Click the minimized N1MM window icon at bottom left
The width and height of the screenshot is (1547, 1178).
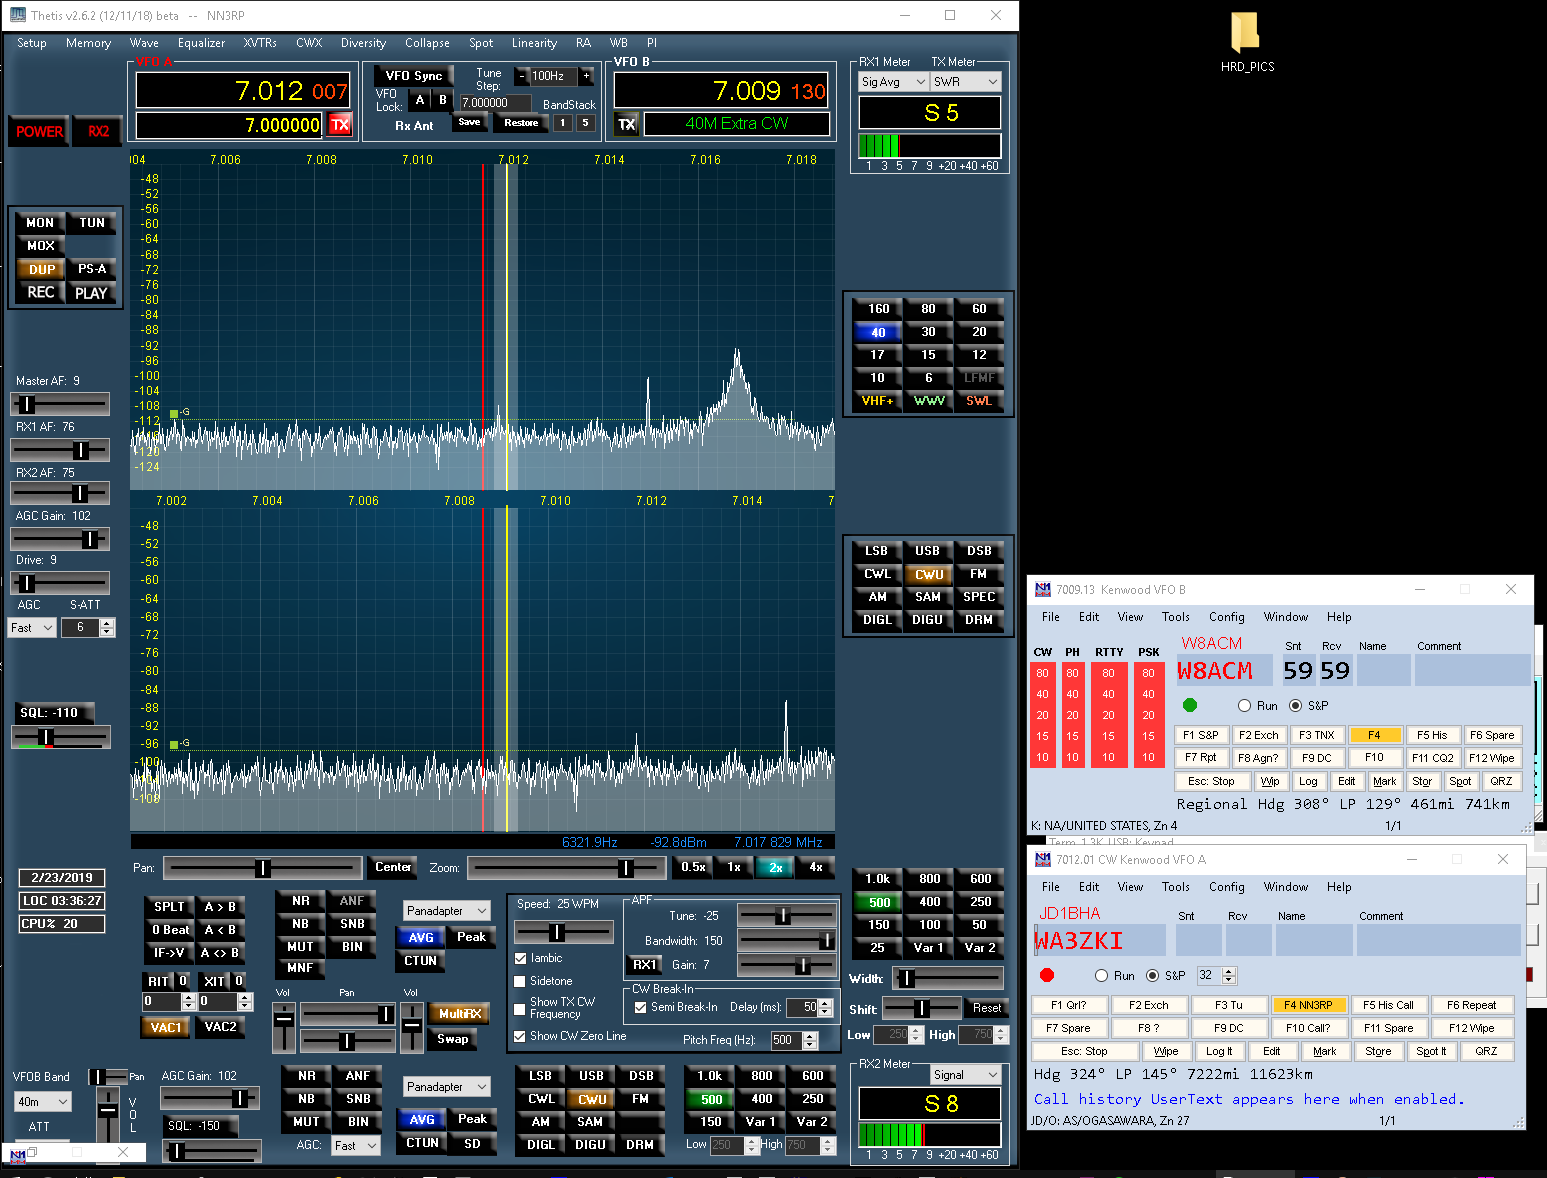pyautogui.click(x=18, y=1154)
